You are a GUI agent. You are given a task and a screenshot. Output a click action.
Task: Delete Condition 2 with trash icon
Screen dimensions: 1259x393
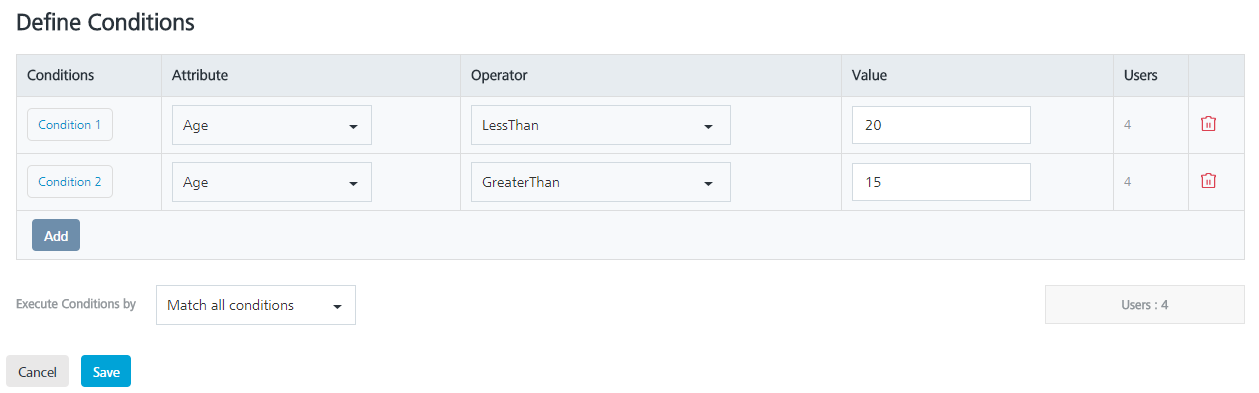(x=1208, y=181)
